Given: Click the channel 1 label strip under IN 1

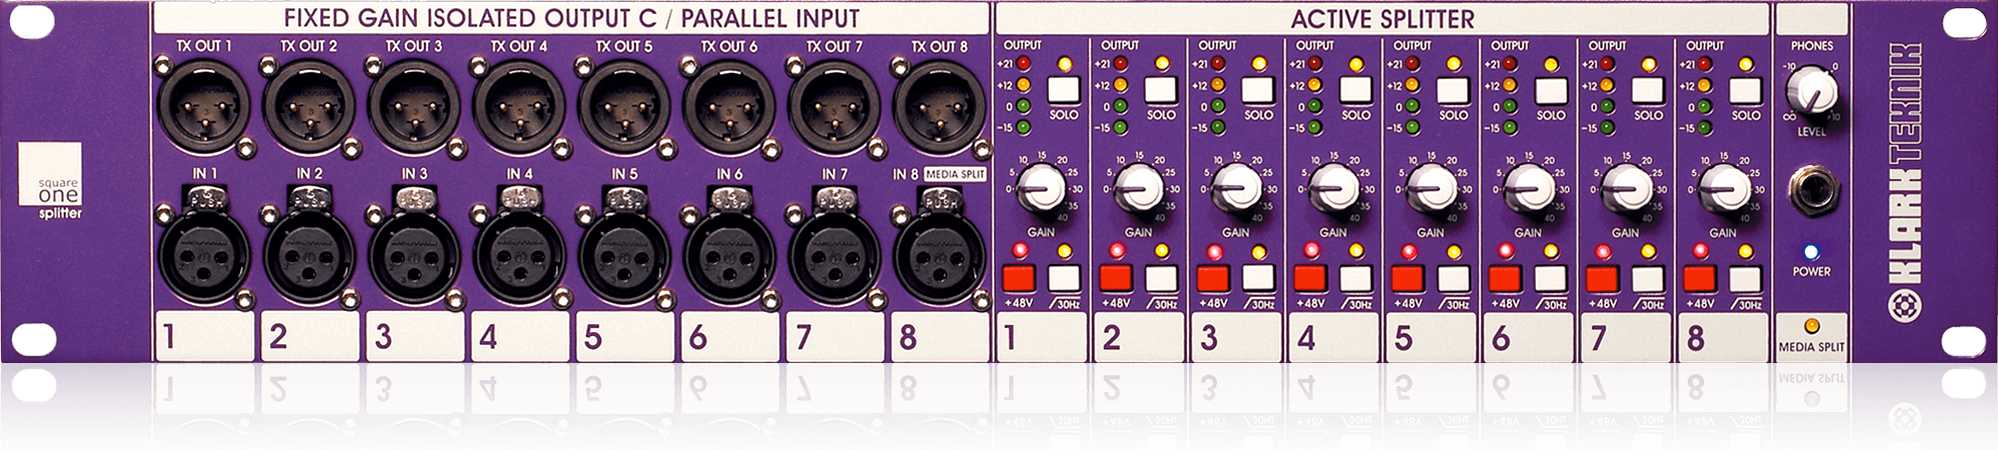Looking at the screenshot, I should point(204,336).
